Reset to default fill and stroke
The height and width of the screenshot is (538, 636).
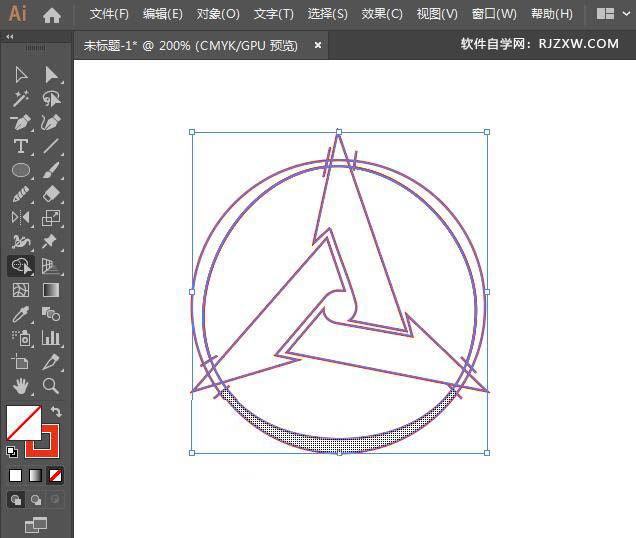(12, 452)
